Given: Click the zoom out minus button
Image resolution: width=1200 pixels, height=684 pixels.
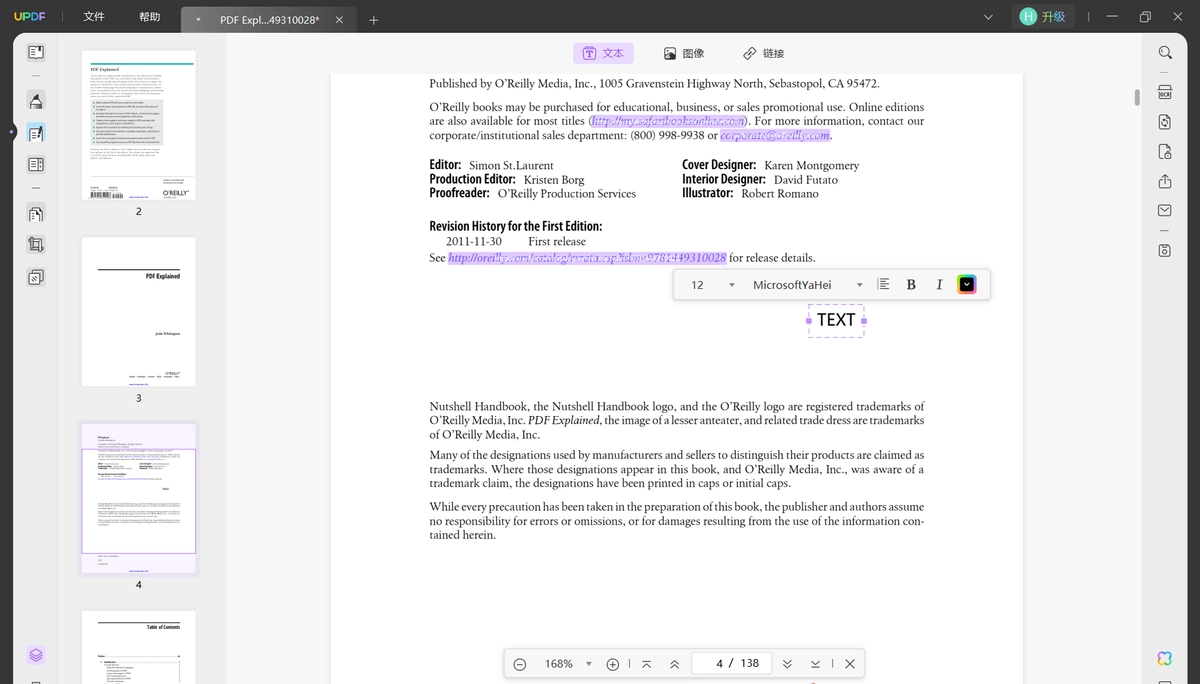Looking at the screenshot, I should click(520, 664).
